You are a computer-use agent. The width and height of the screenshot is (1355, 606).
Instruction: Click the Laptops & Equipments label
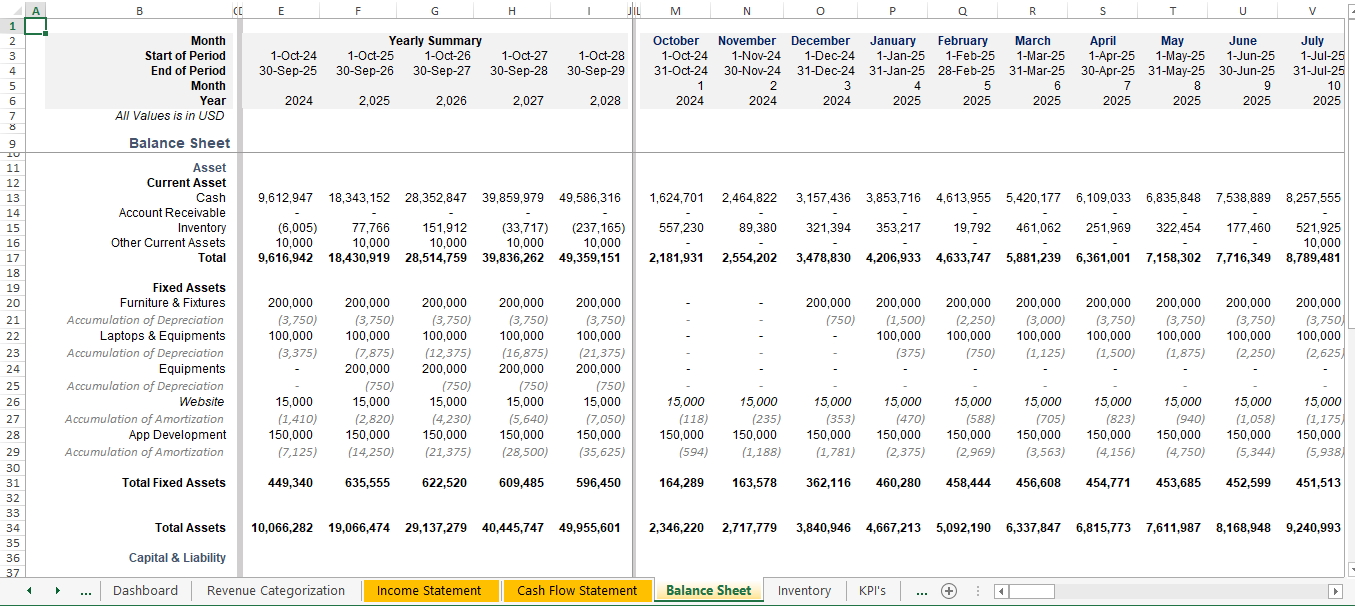coord(163,336)
